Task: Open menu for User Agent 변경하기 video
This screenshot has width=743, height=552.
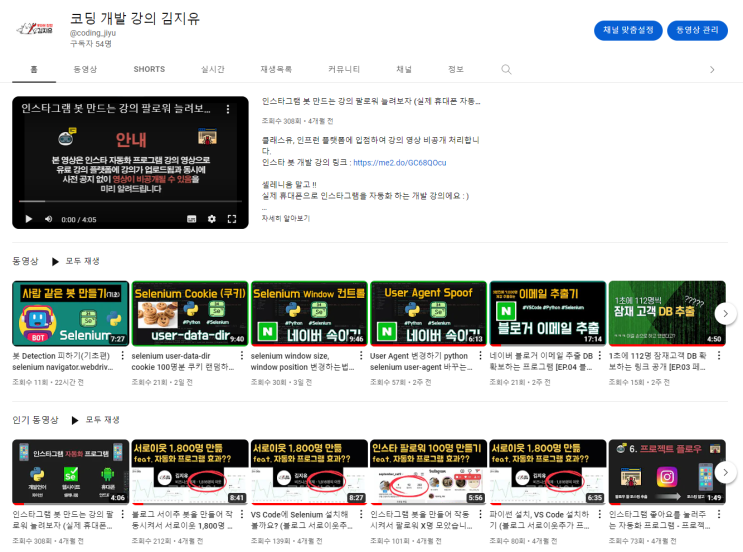Action: point(480,355)
